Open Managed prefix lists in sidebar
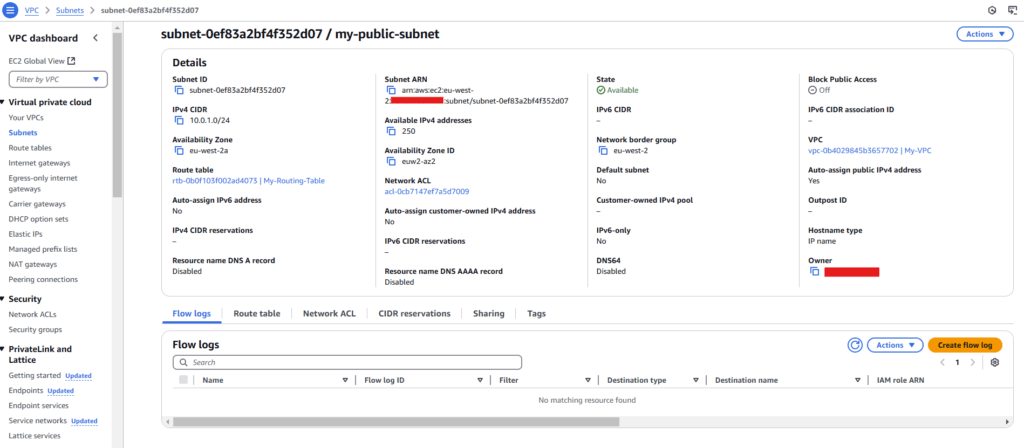 click(42, 249)
